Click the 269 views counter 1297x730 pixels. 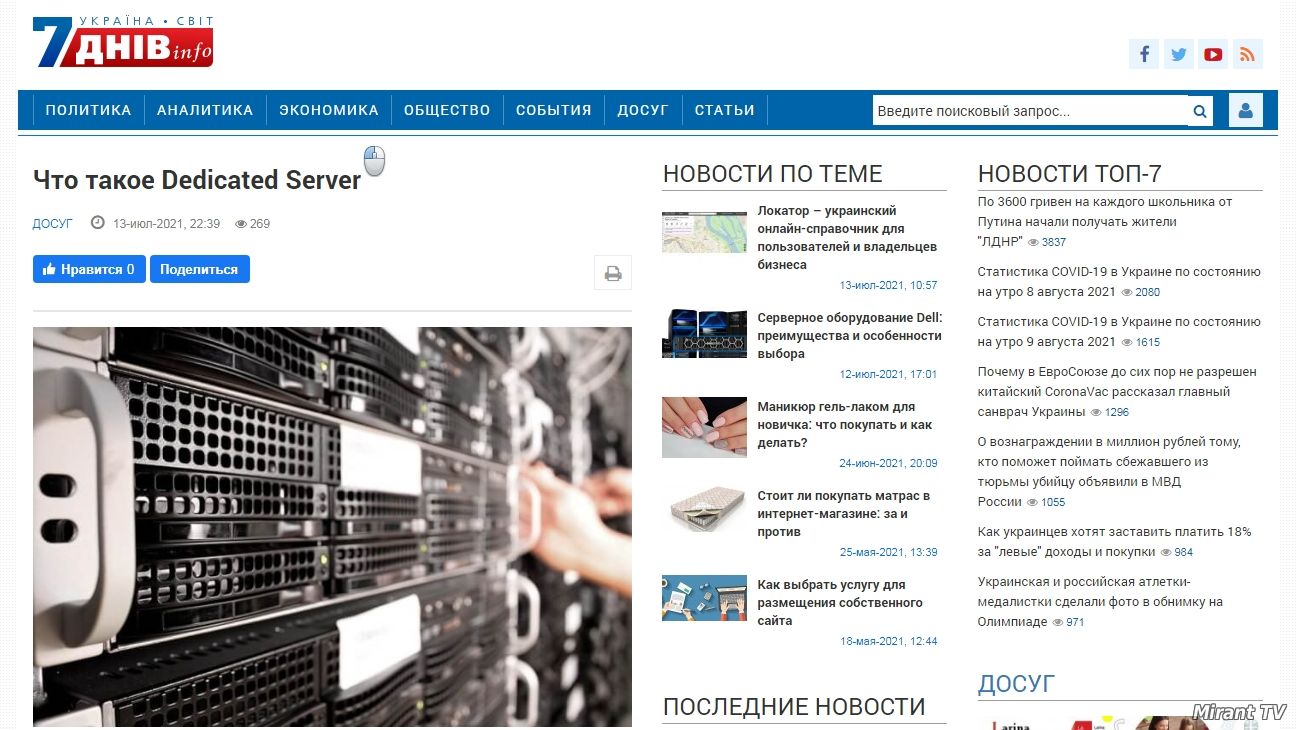[x=253, y=224]
